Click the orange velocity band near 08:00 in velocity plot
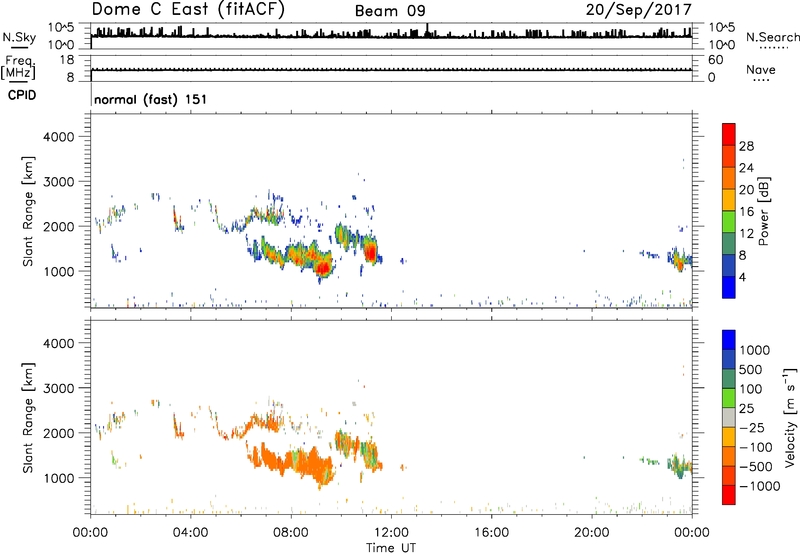Screen dimensions: 800x554 (291, 462)
